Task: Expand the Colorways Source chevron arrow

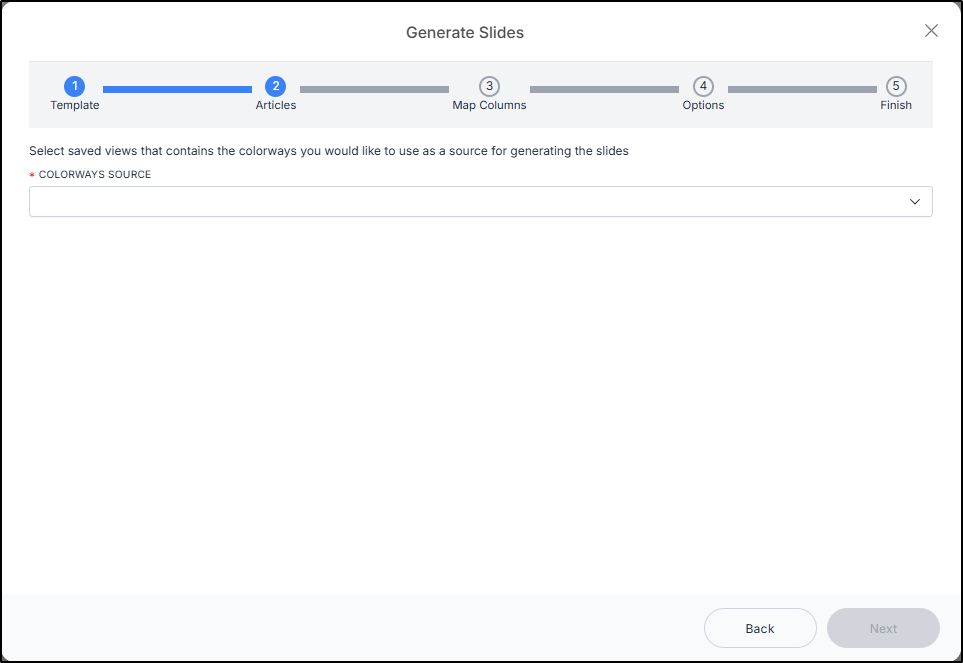Action: (914, 201)
